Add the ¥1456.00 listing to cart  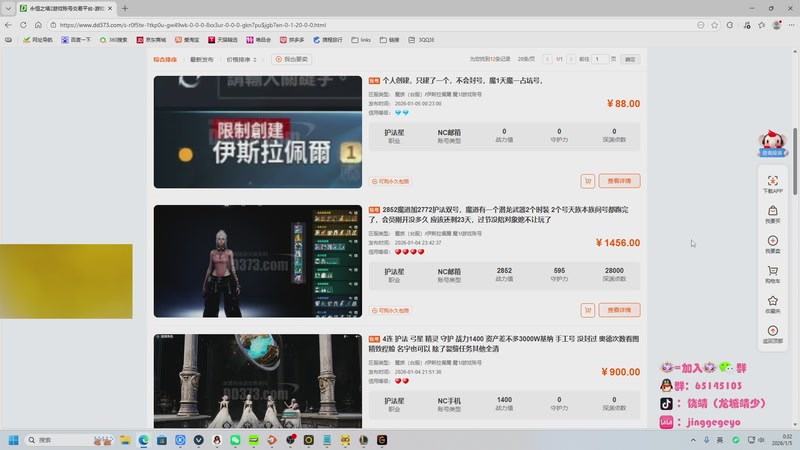pos(588,310)
